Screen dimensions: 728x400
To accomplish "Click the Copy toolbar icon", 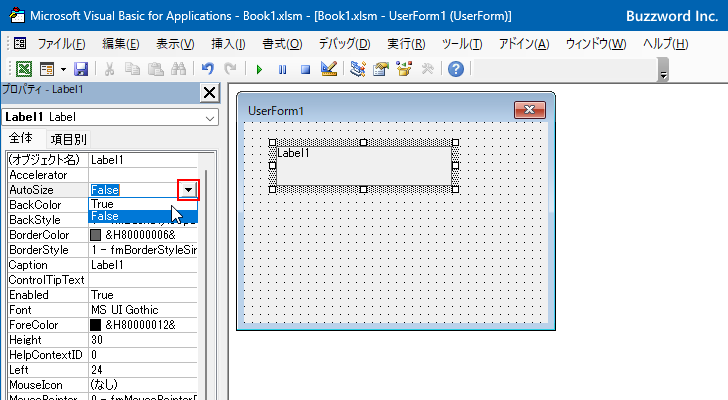I will [132, 69].
